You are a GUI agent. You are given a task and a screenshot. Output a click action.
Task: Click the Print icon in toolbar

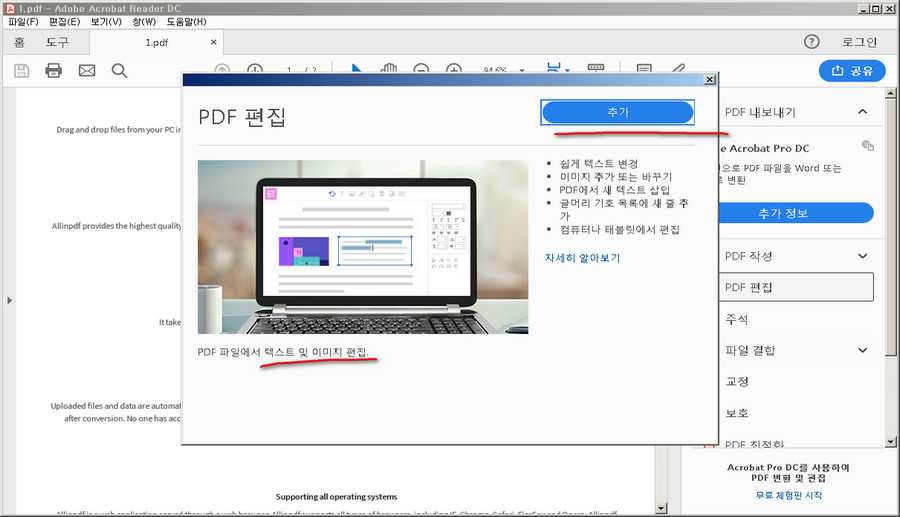tap(53, 71)
